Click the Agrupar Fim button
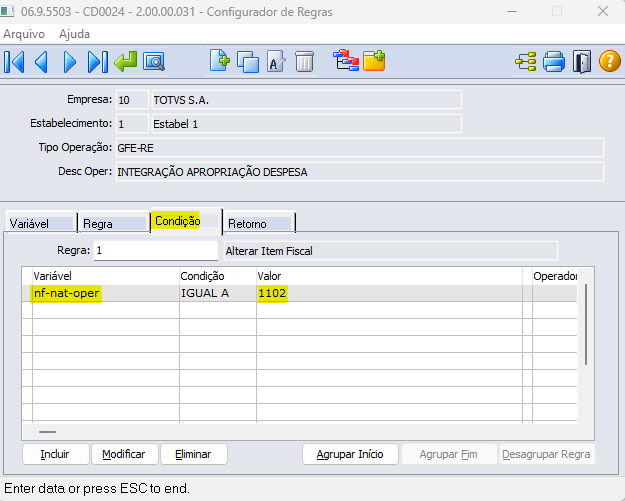625x501 pixels. [449, 454]
